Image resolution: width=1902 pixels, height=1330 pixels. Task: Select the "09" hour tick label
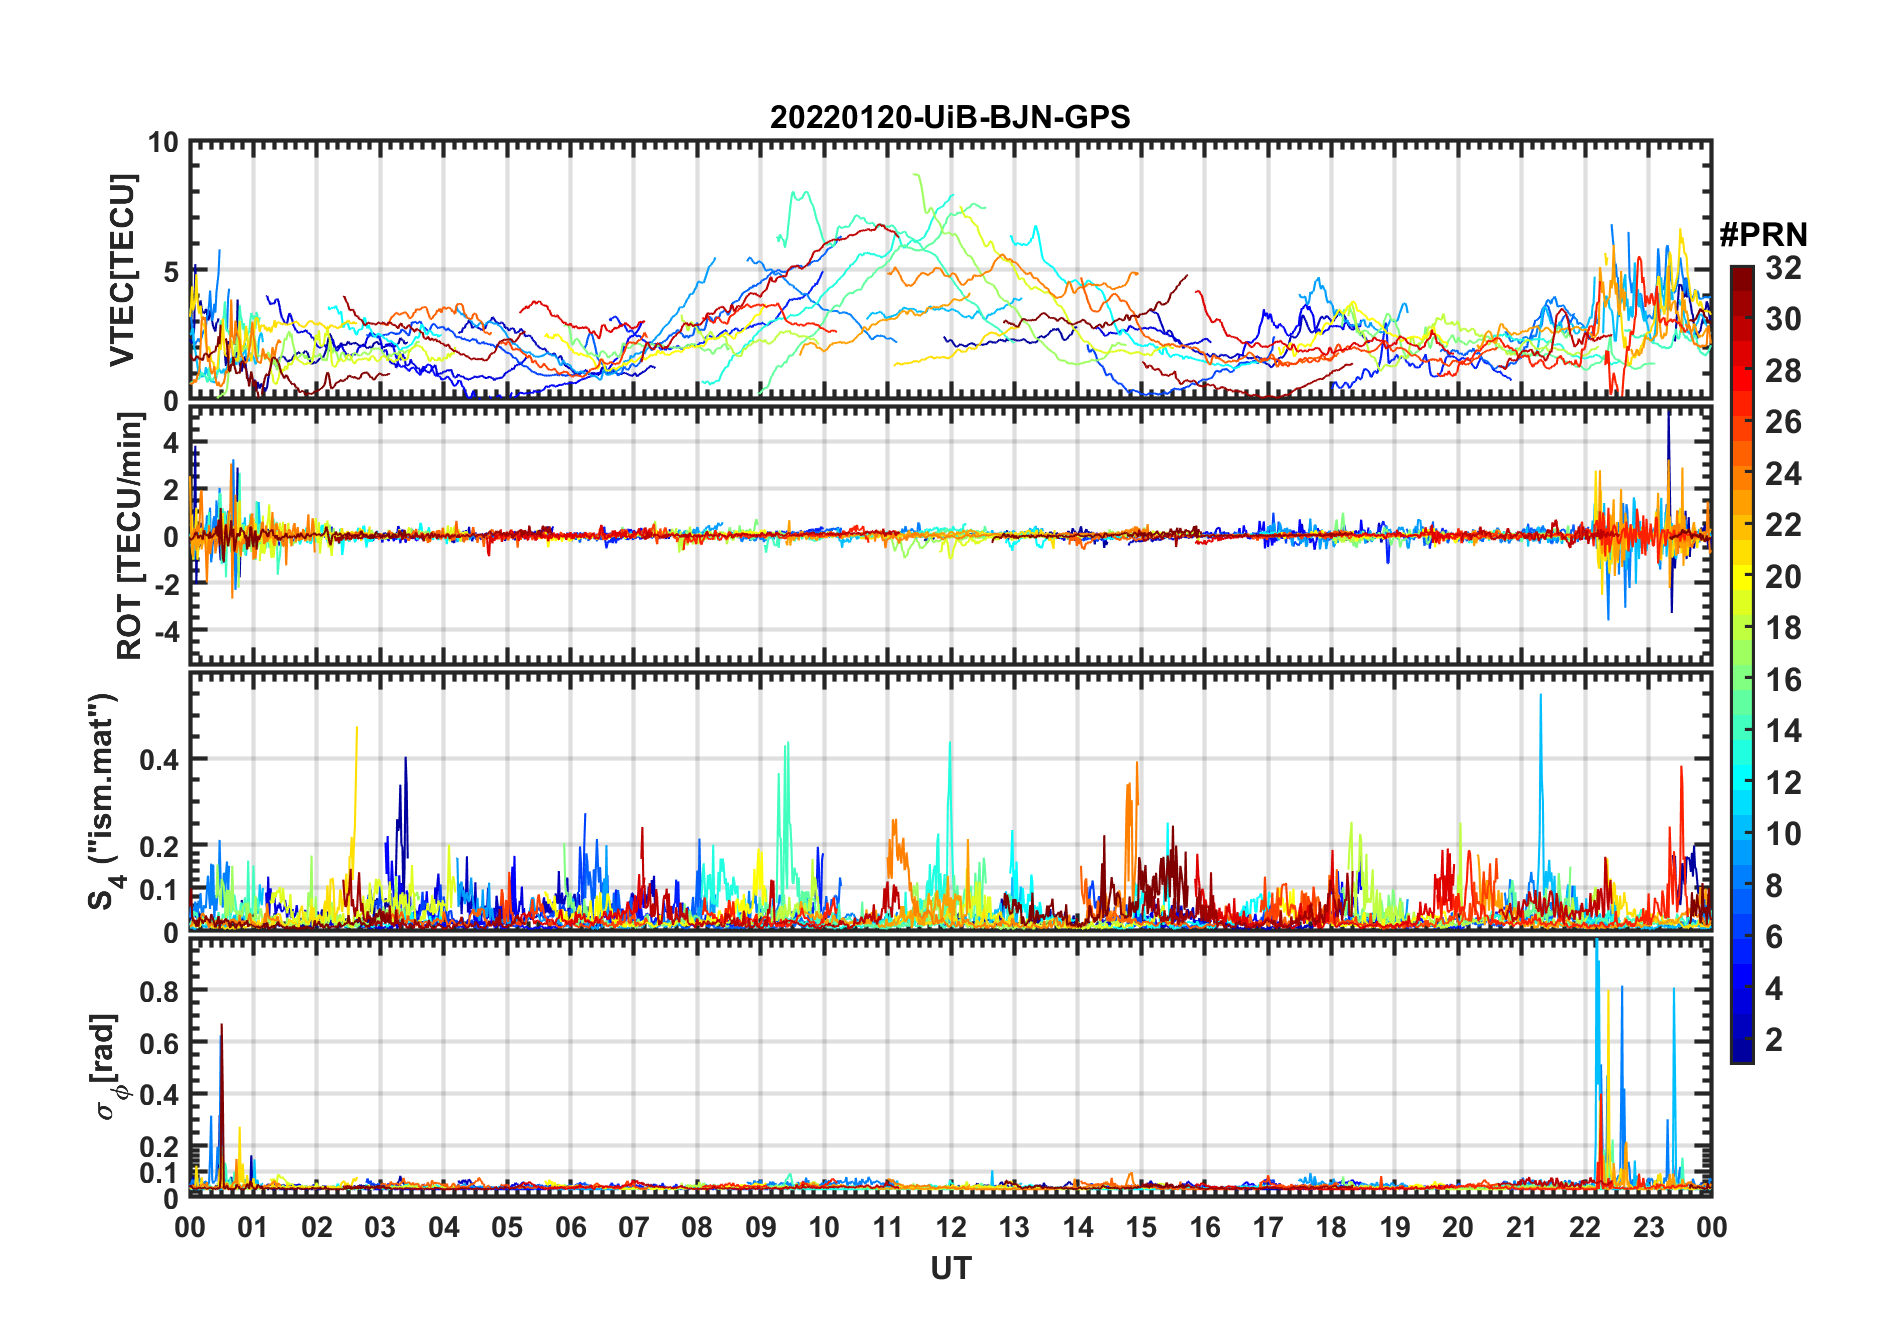[760, 1228]
